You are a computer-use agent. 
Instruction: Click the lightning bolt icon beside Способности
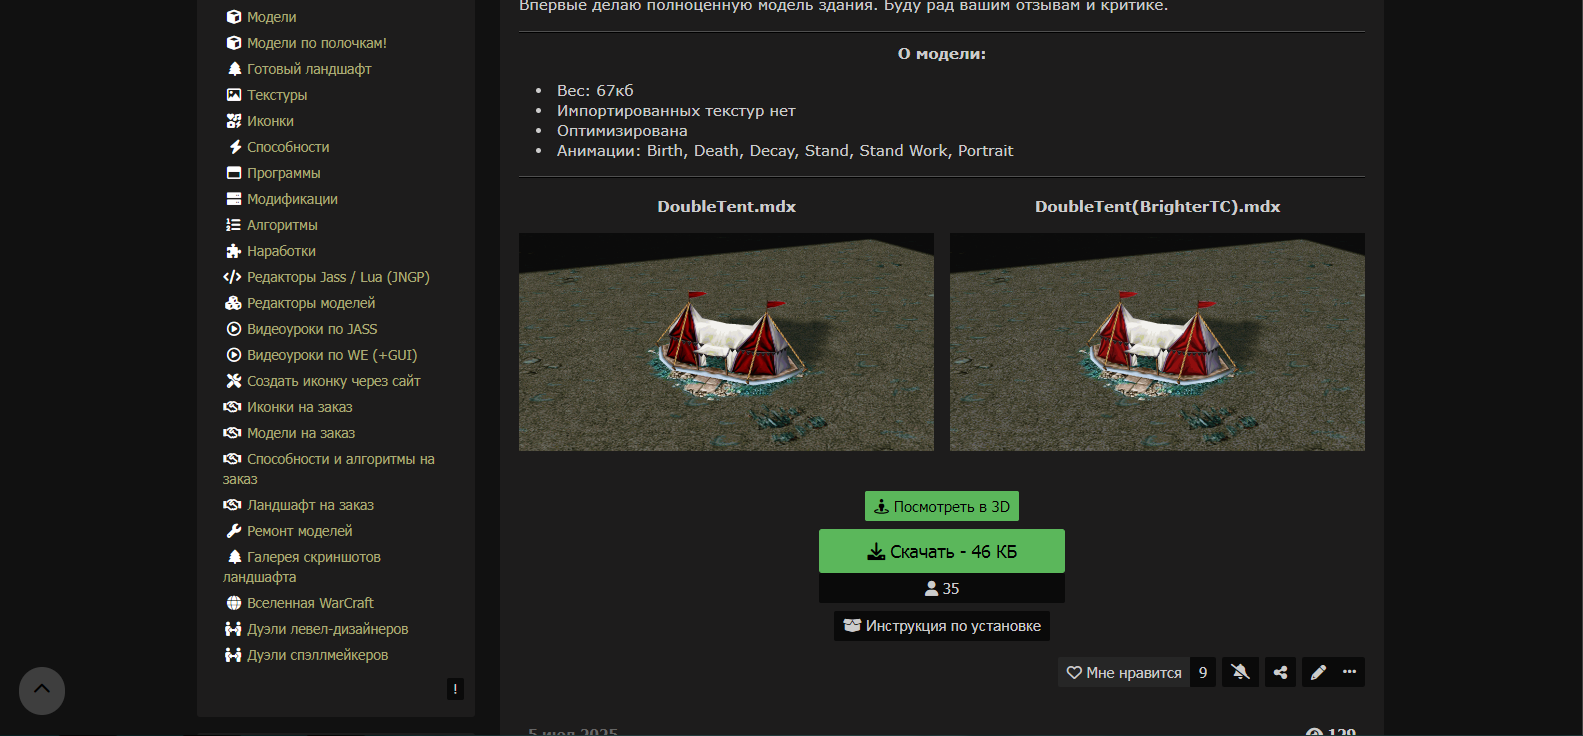[x=235, y=147]
